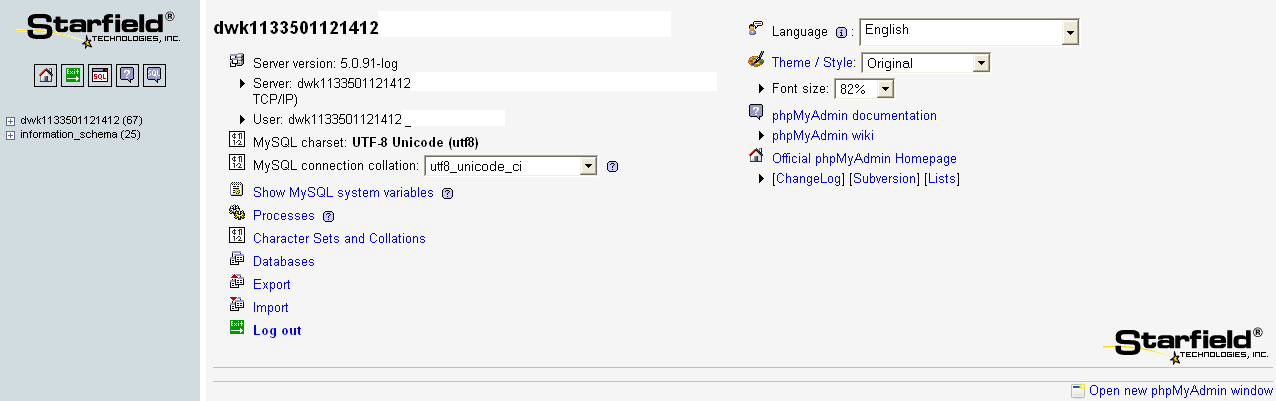
Task: Click the help icon next to Processes
Action: pyautogui.click(x=328, y=216)
